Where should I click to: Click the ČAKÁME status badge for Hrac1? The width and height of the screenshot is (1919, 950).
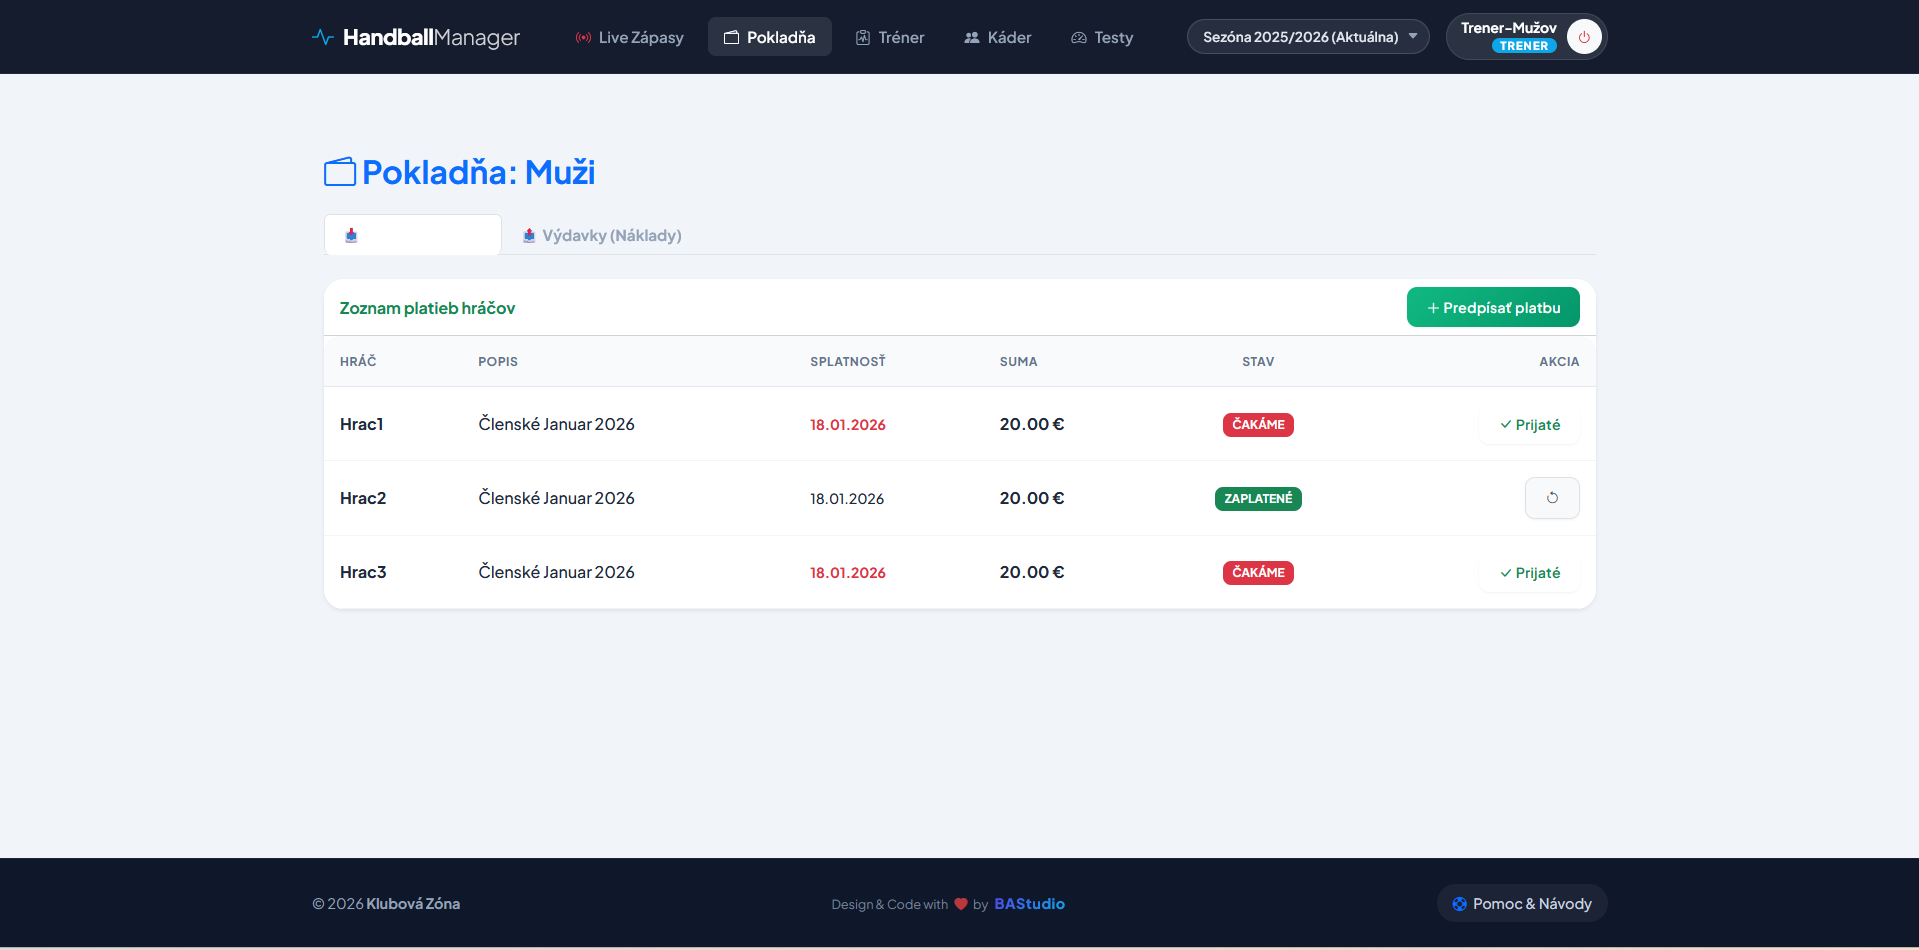1257,425
